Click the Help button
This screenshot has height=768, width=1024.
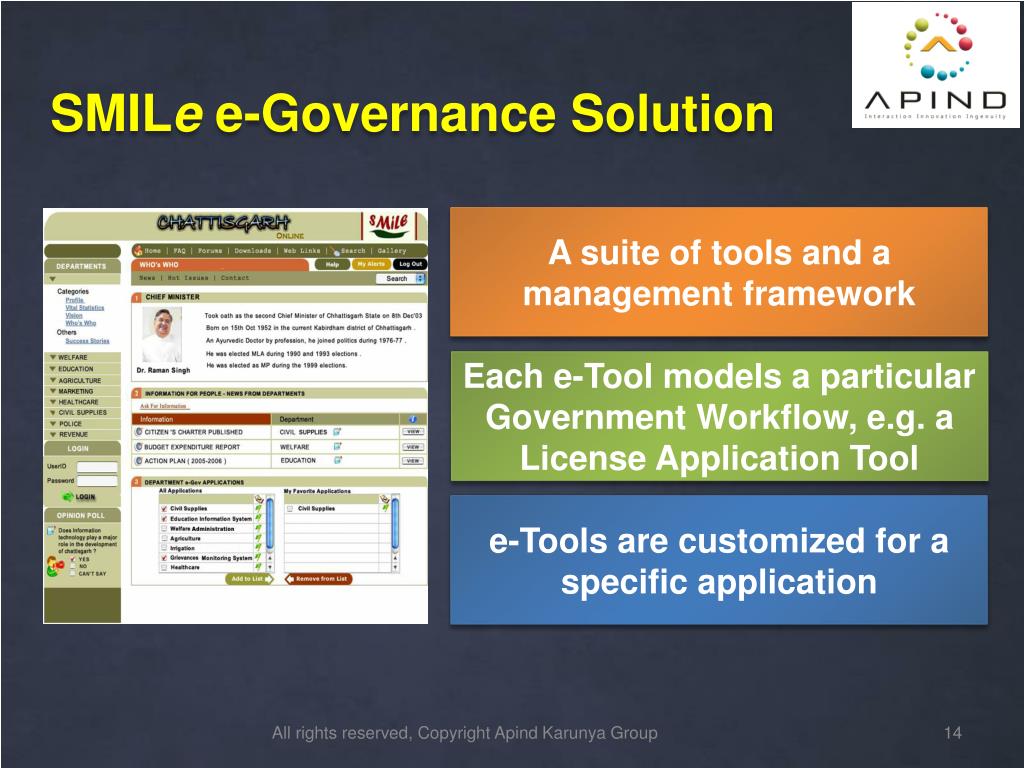point(332,264)
